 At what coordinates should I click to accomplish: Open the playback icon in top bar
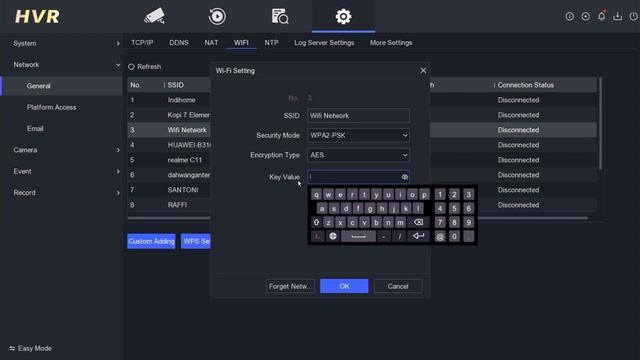(x=217, y=16)
